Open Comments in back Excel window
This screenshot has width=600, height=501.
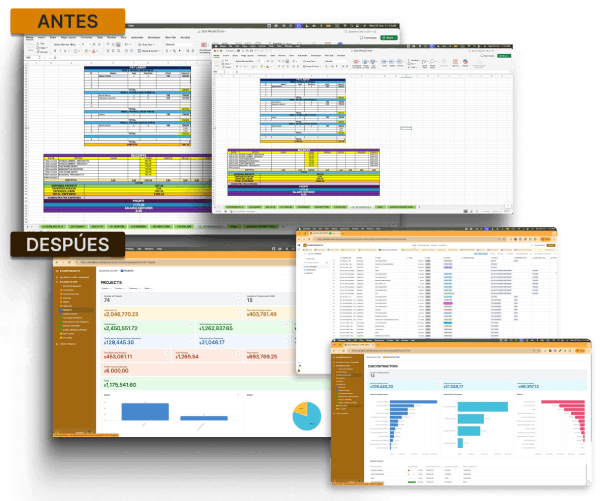(x=368, y=38)
